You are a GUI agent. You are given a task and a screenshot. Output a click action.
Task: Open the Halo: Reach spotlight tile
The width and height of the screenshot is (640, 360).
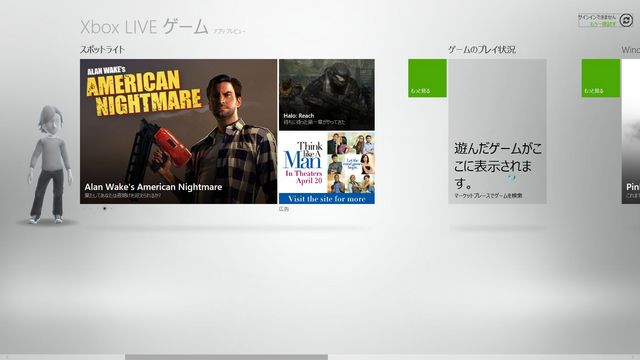click(x=327, y=95)
